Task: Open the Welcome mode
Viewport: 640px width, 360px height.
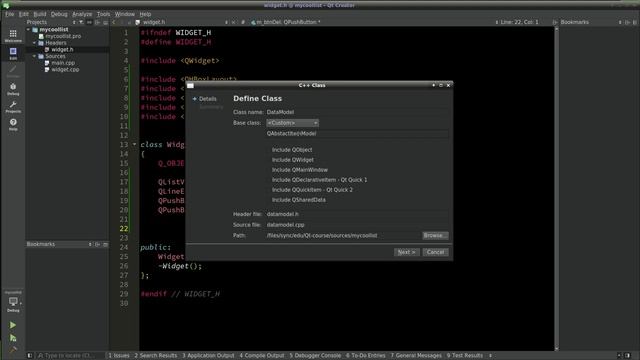Action: pyautogui.click(x=13, y=36)
